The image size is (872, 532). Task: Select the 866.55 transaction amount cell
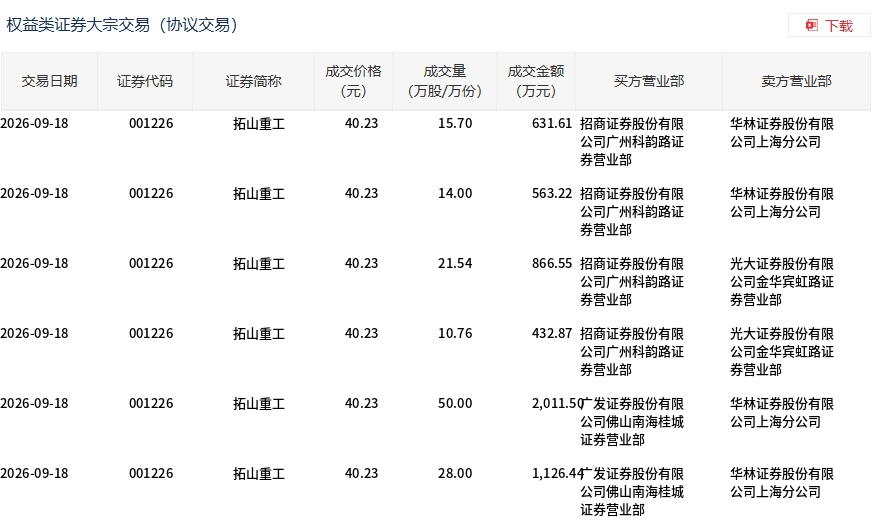click(552, 263)
